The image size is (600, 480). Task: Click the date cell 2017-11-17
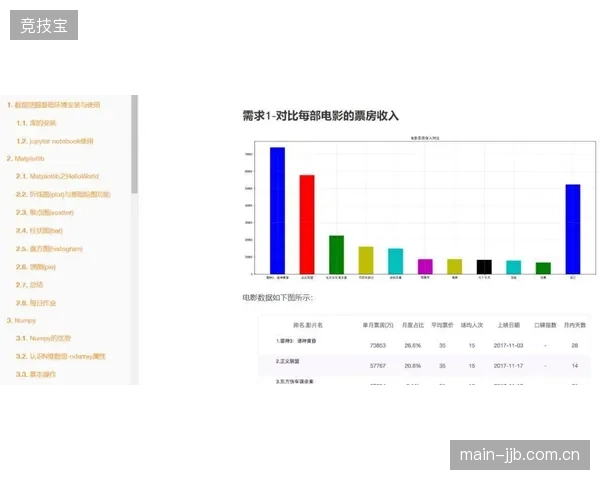coord(508,366)
